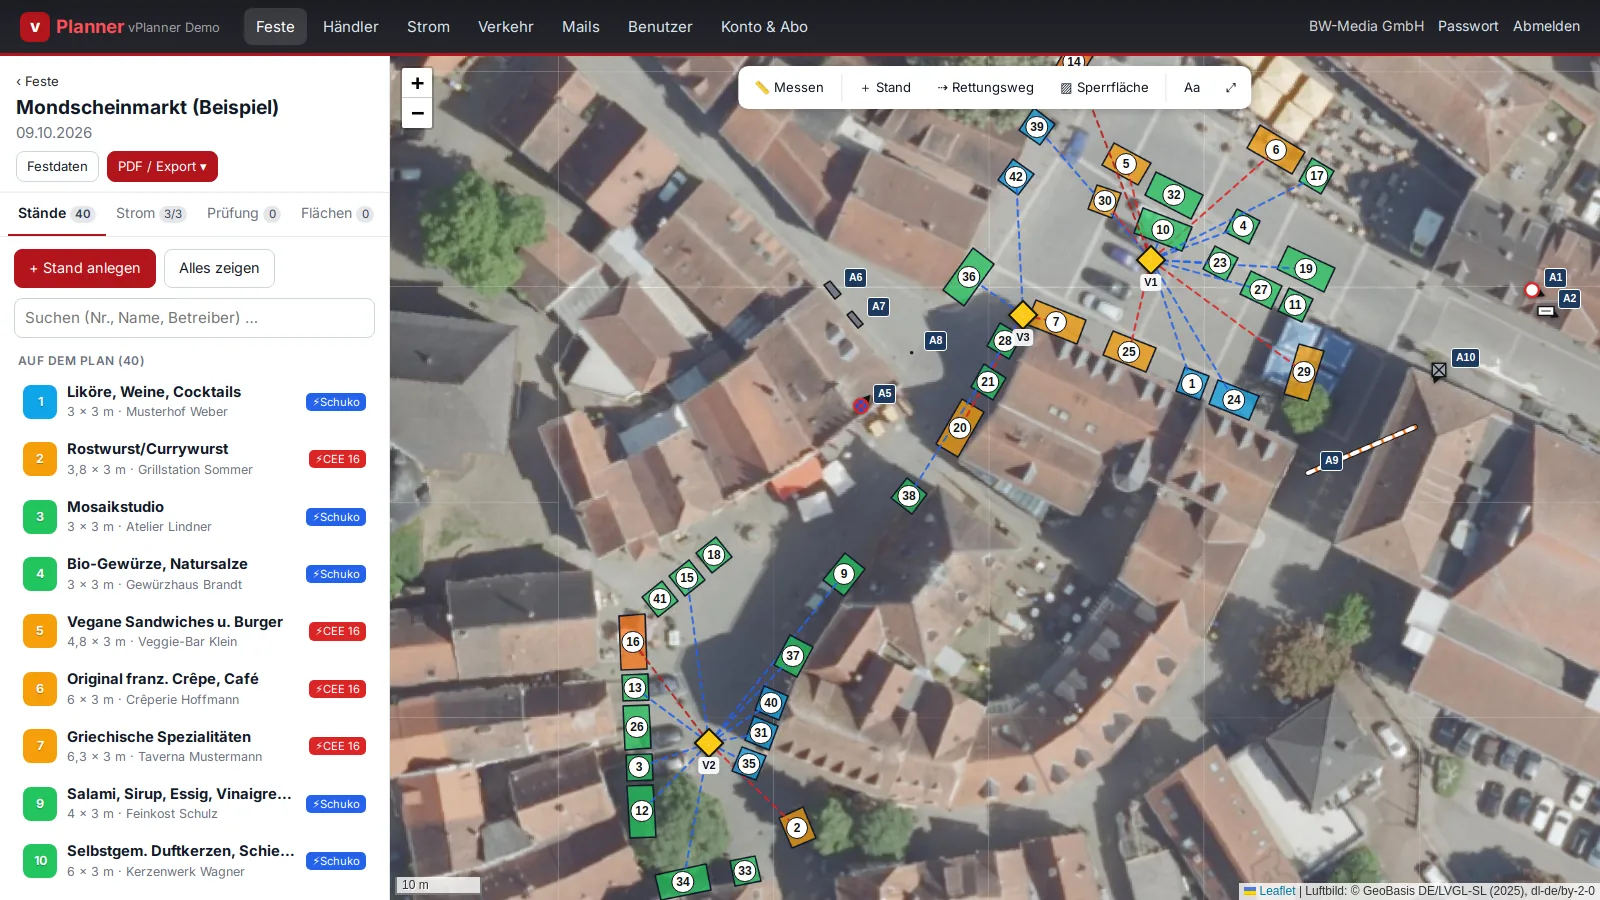Choose the Rettungsweg drawing tool
The image size is (1600, 900).
click(x=985, y=88)
